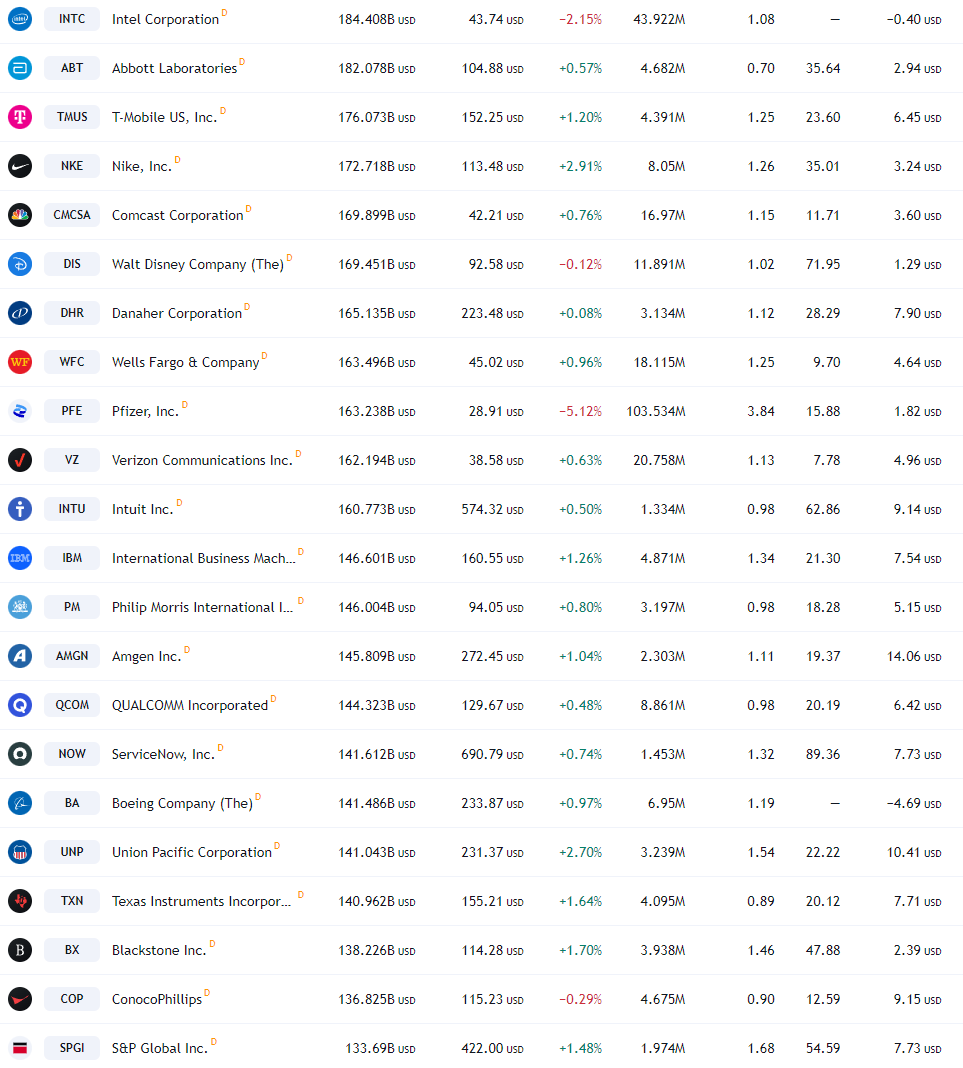Click the IBM logo icon
Screen dimensions: 963x1068
tap(20, 558)
